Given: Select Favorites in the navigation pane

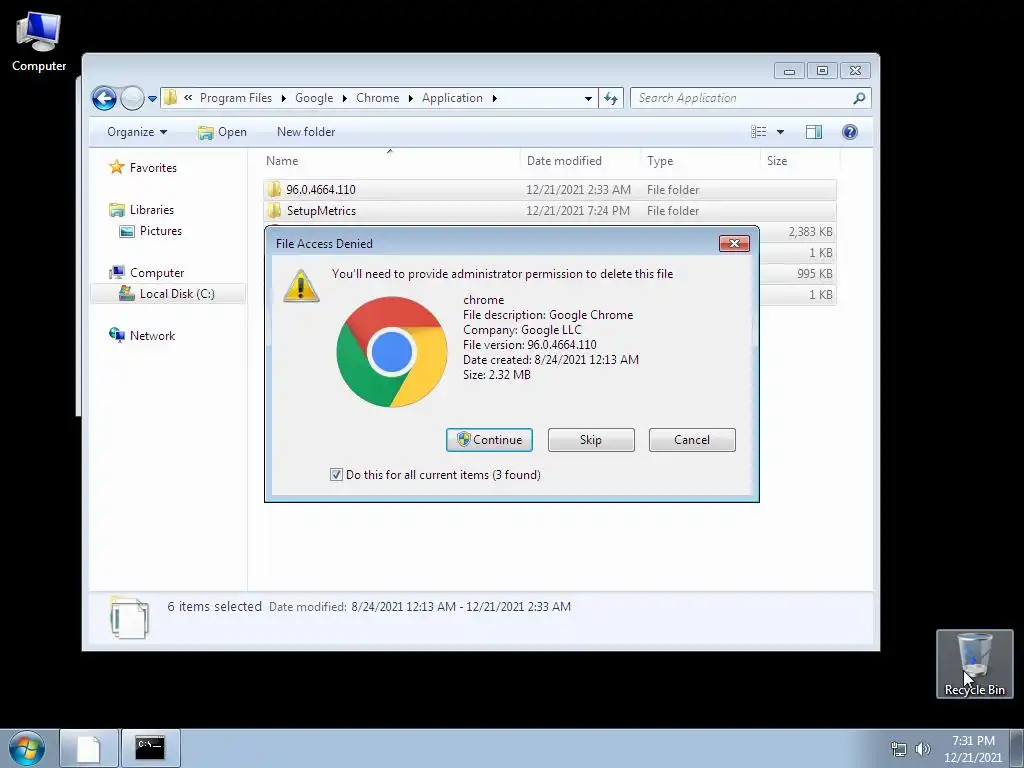Looking at the screenshot, I should (x=143, y=168).
